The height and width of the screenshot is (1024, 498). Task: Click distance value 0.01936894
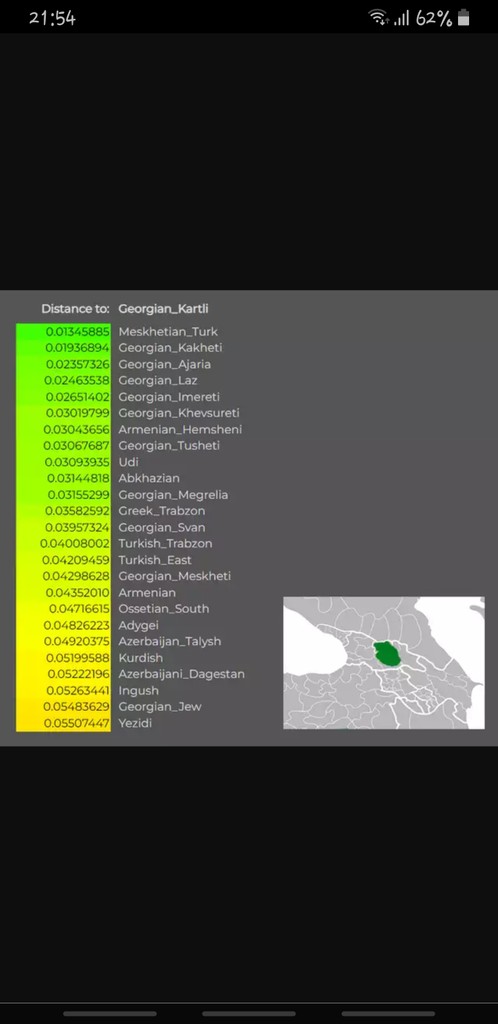pos(78,348)
